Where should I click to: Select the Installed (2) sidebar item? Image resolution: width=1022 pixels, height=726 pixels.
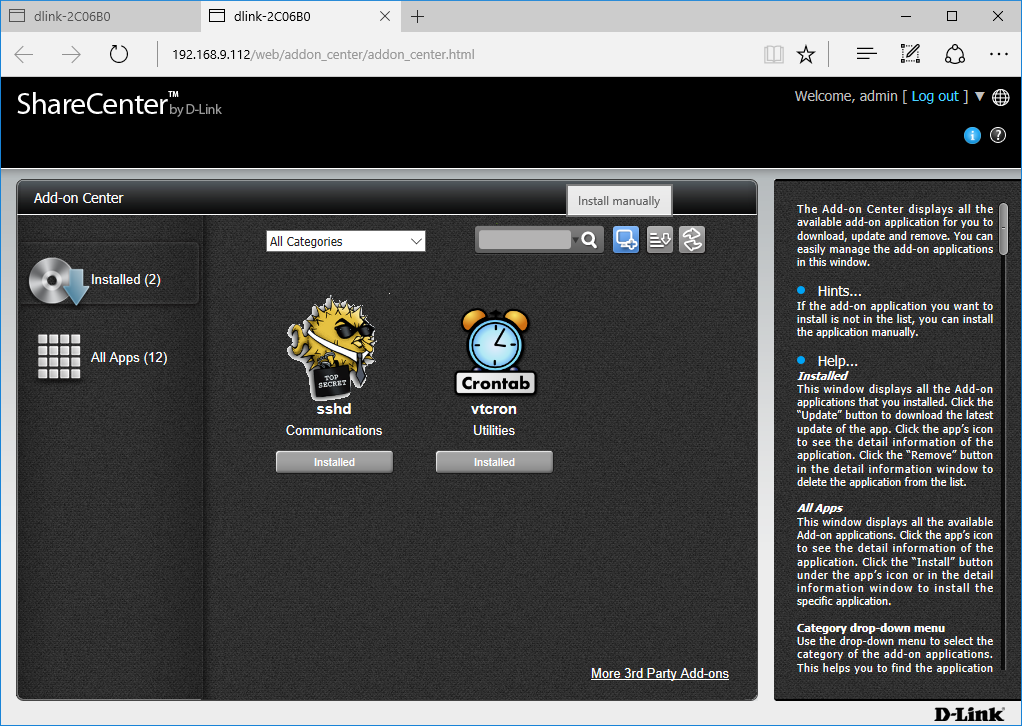click(108, 279)
